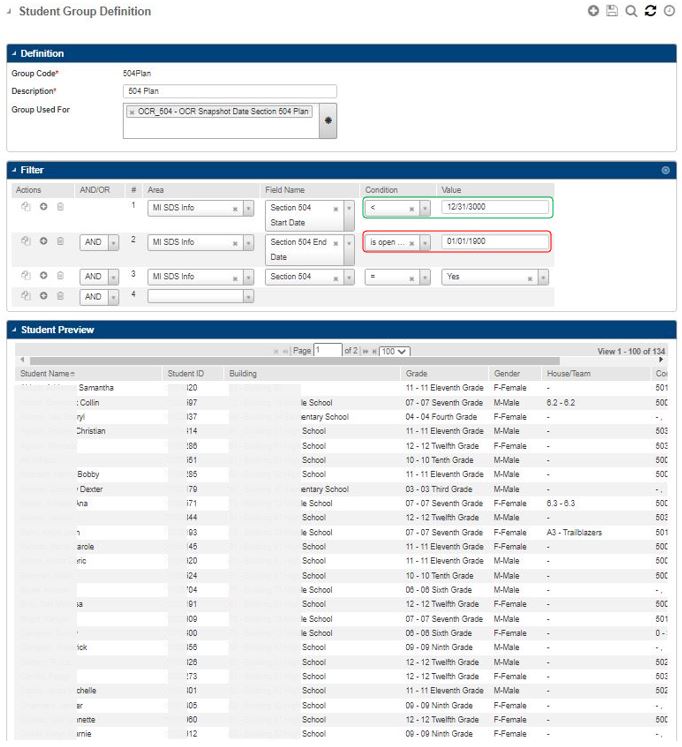682x747 pixels.
Task: Remove the OCR_504 Snapshot tag
Action: [132, 111]
